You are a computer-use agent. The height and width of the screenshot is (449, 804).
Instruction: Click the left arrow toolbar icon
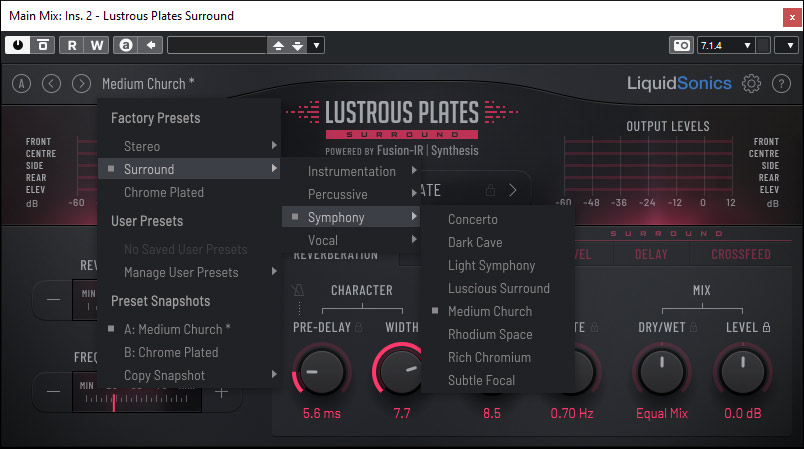151,45
